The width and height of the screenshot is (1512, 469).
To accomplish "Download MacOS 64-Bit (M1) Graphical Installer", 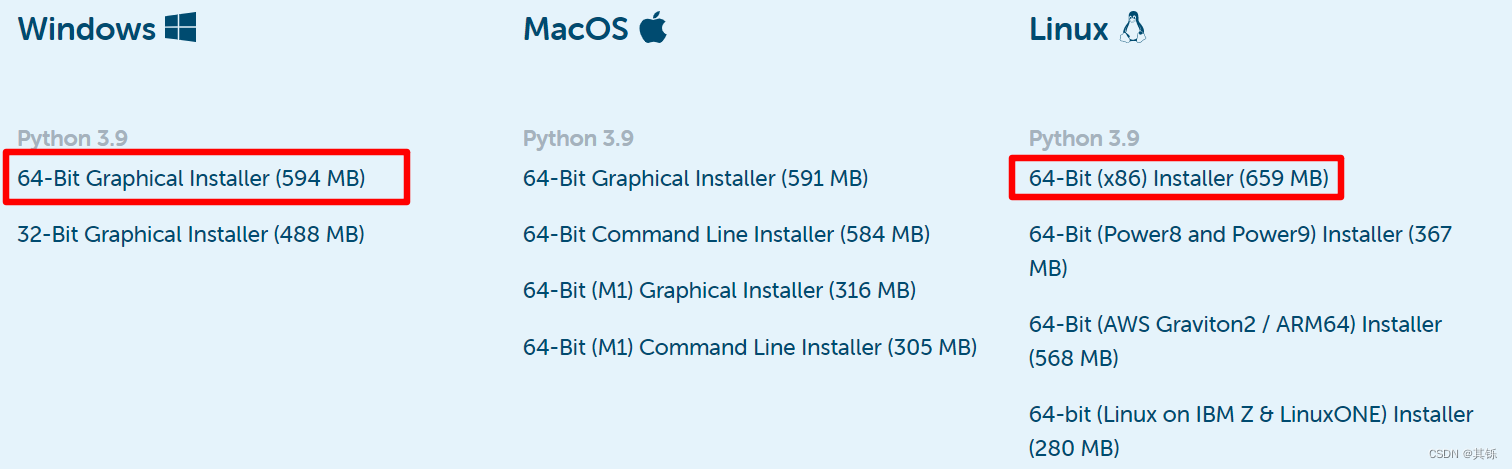I will [x=719, y=291].
